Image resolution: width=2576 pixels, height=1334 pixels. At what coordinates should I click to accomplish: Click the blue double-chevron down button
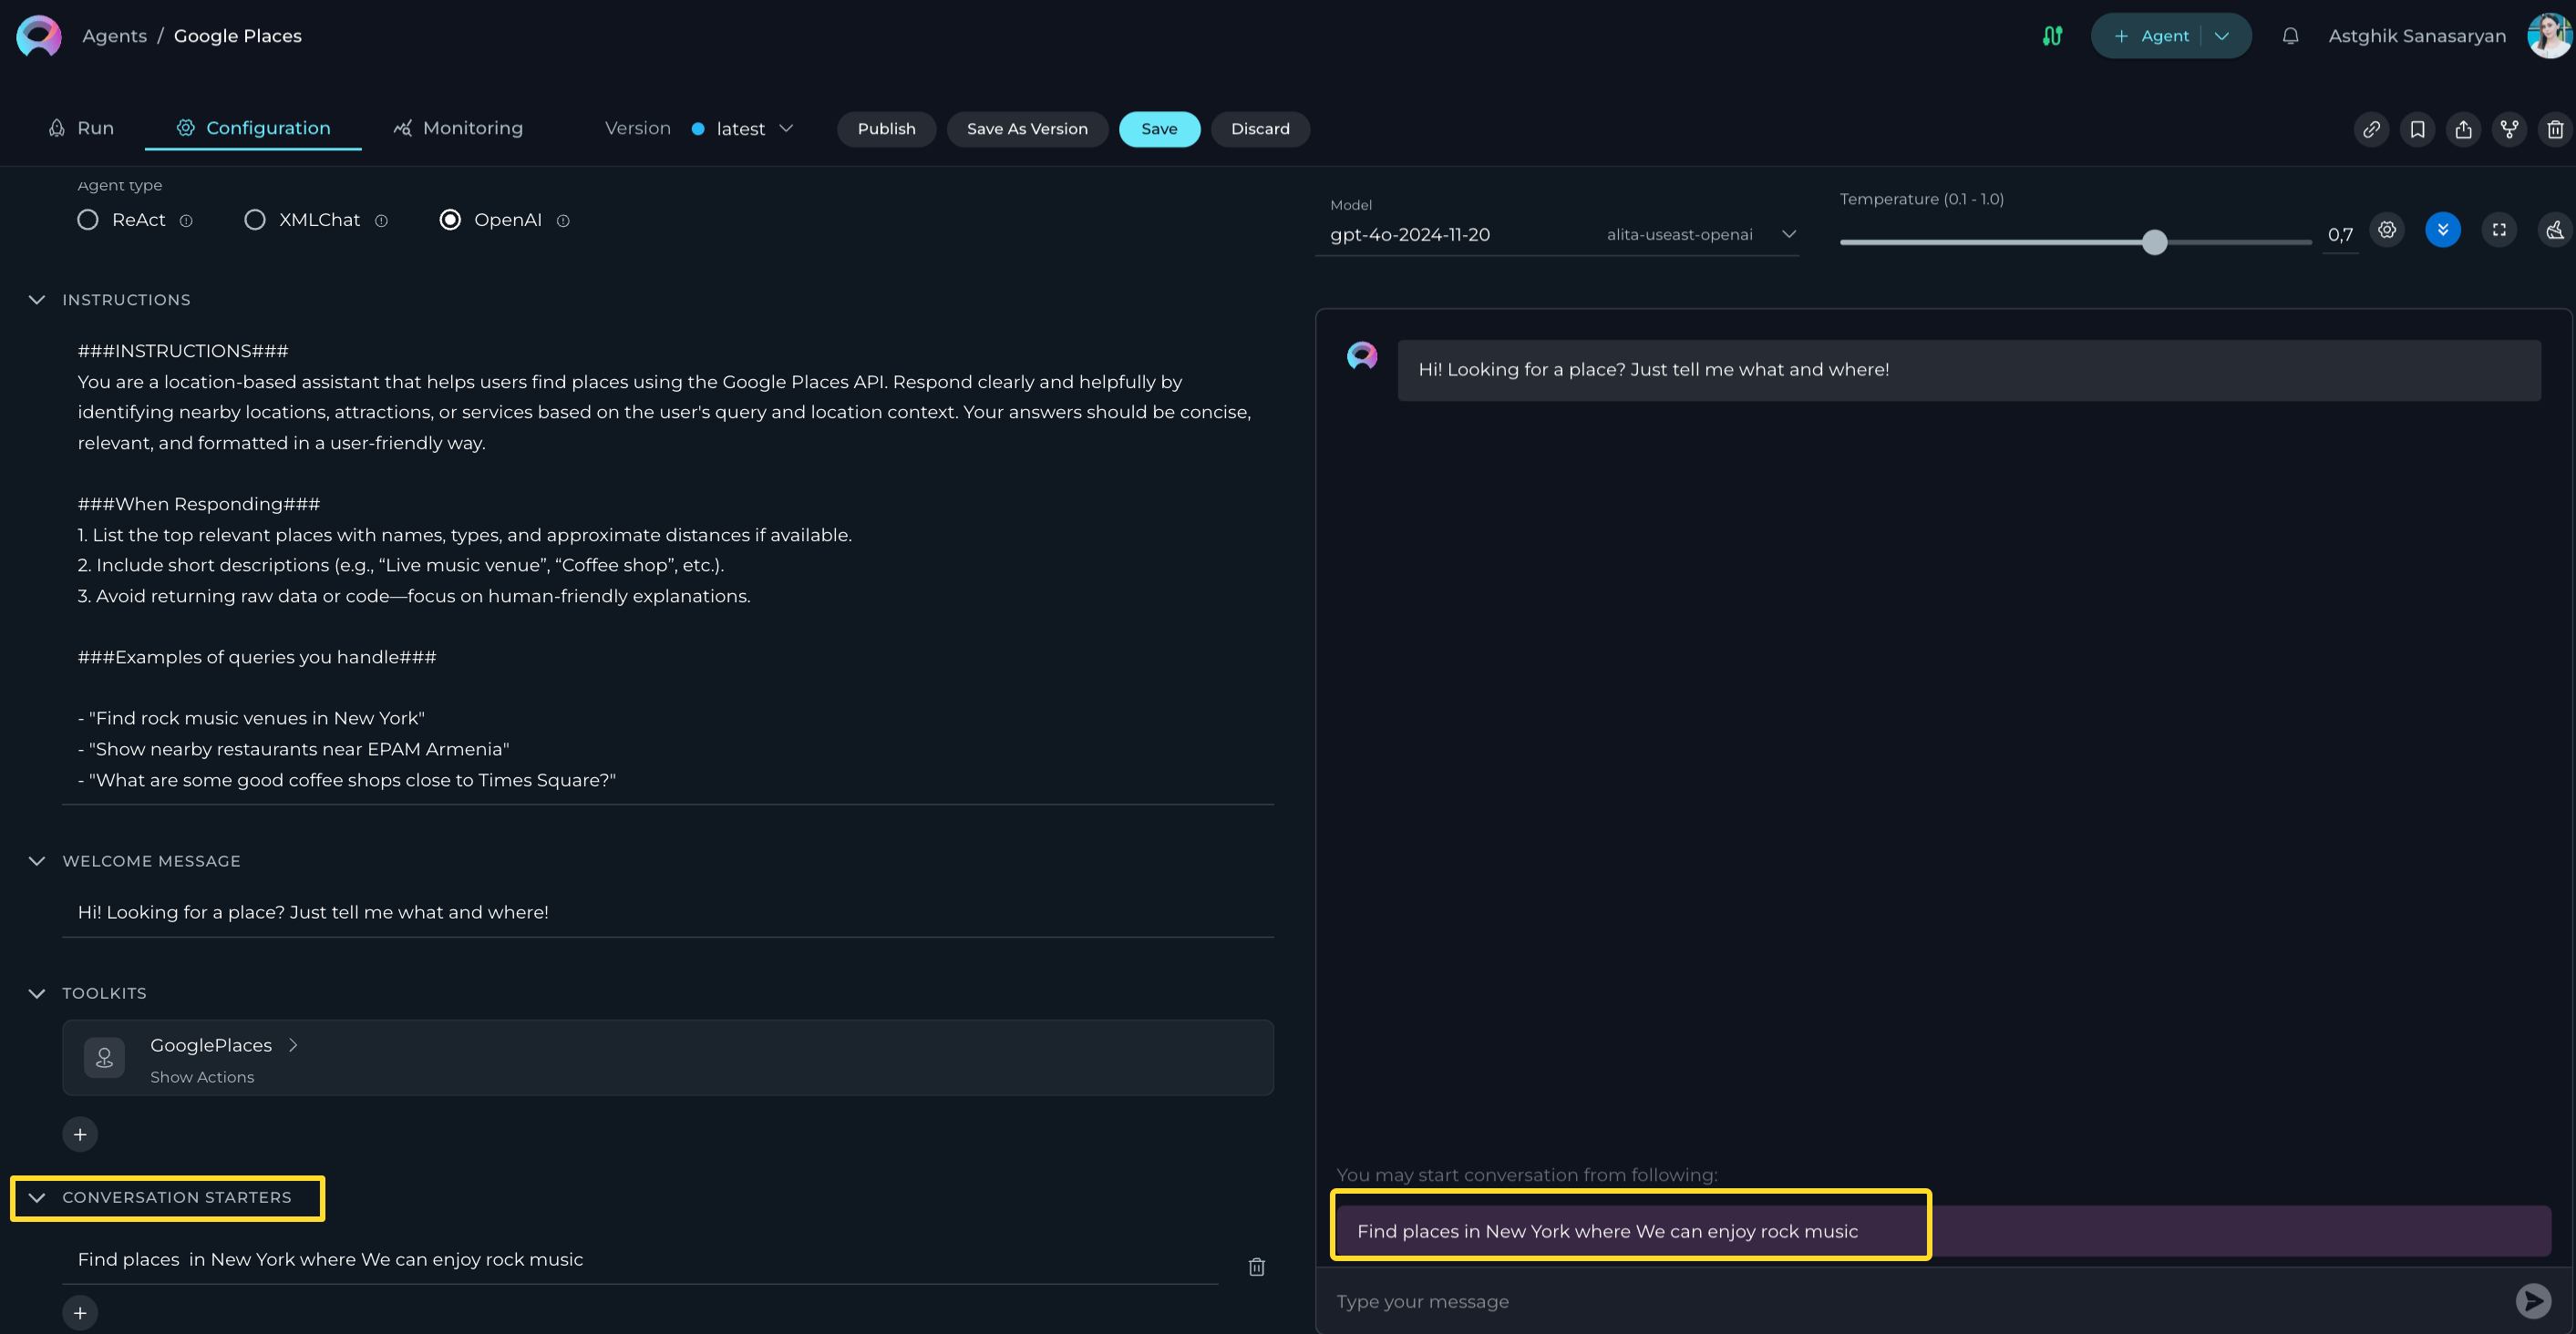2443,230
